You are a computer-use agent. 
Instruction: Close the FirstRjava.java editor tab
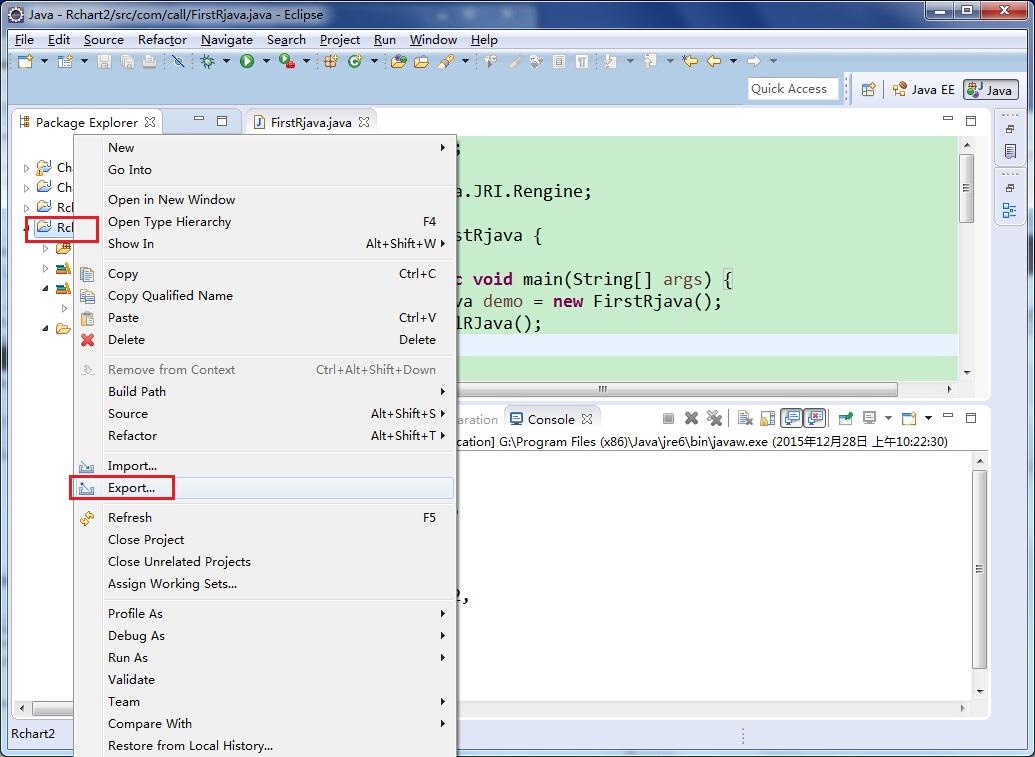pos(364,122)
